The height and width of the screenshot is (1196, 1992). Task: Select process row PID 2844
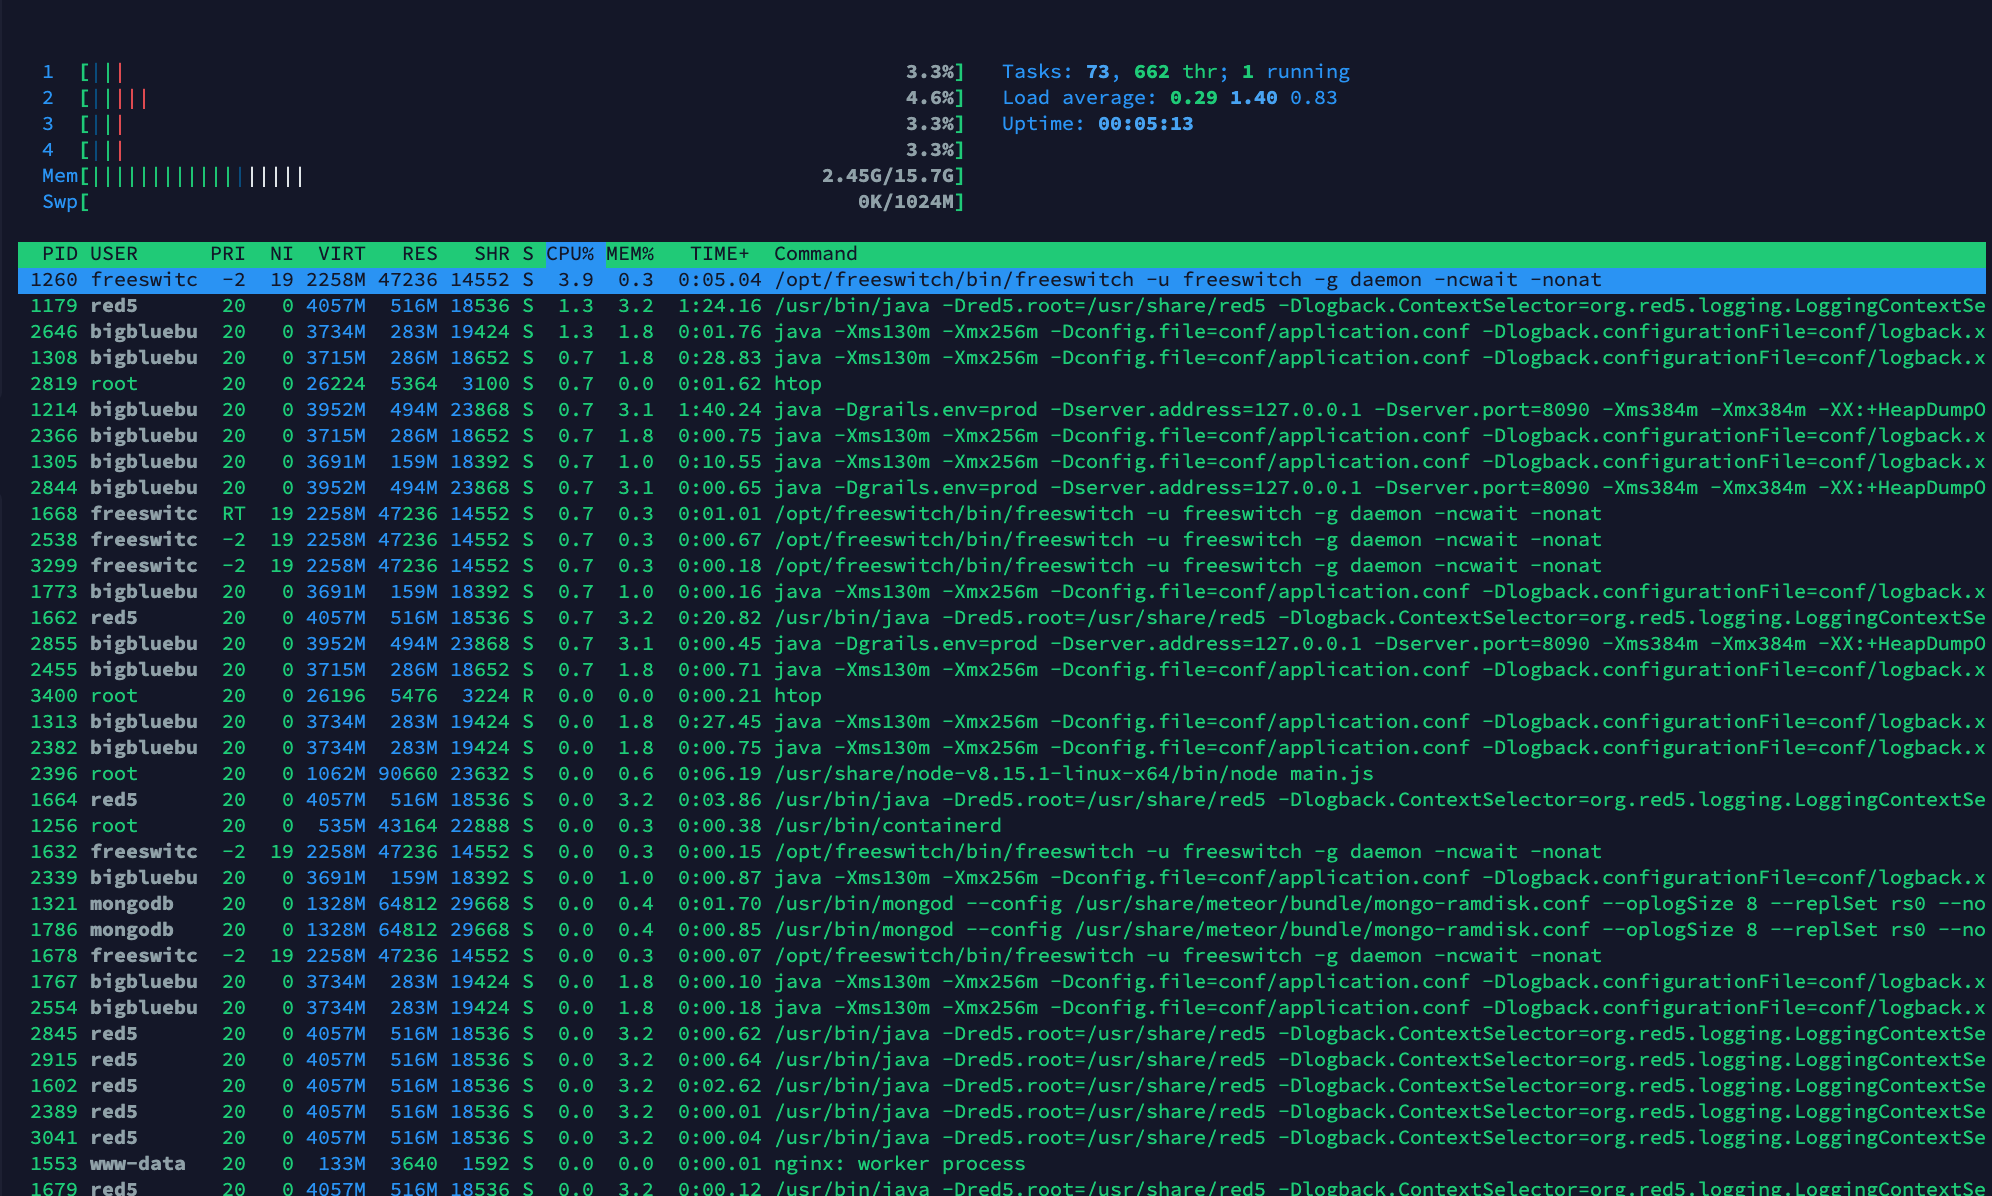[x=1002, y=488]
